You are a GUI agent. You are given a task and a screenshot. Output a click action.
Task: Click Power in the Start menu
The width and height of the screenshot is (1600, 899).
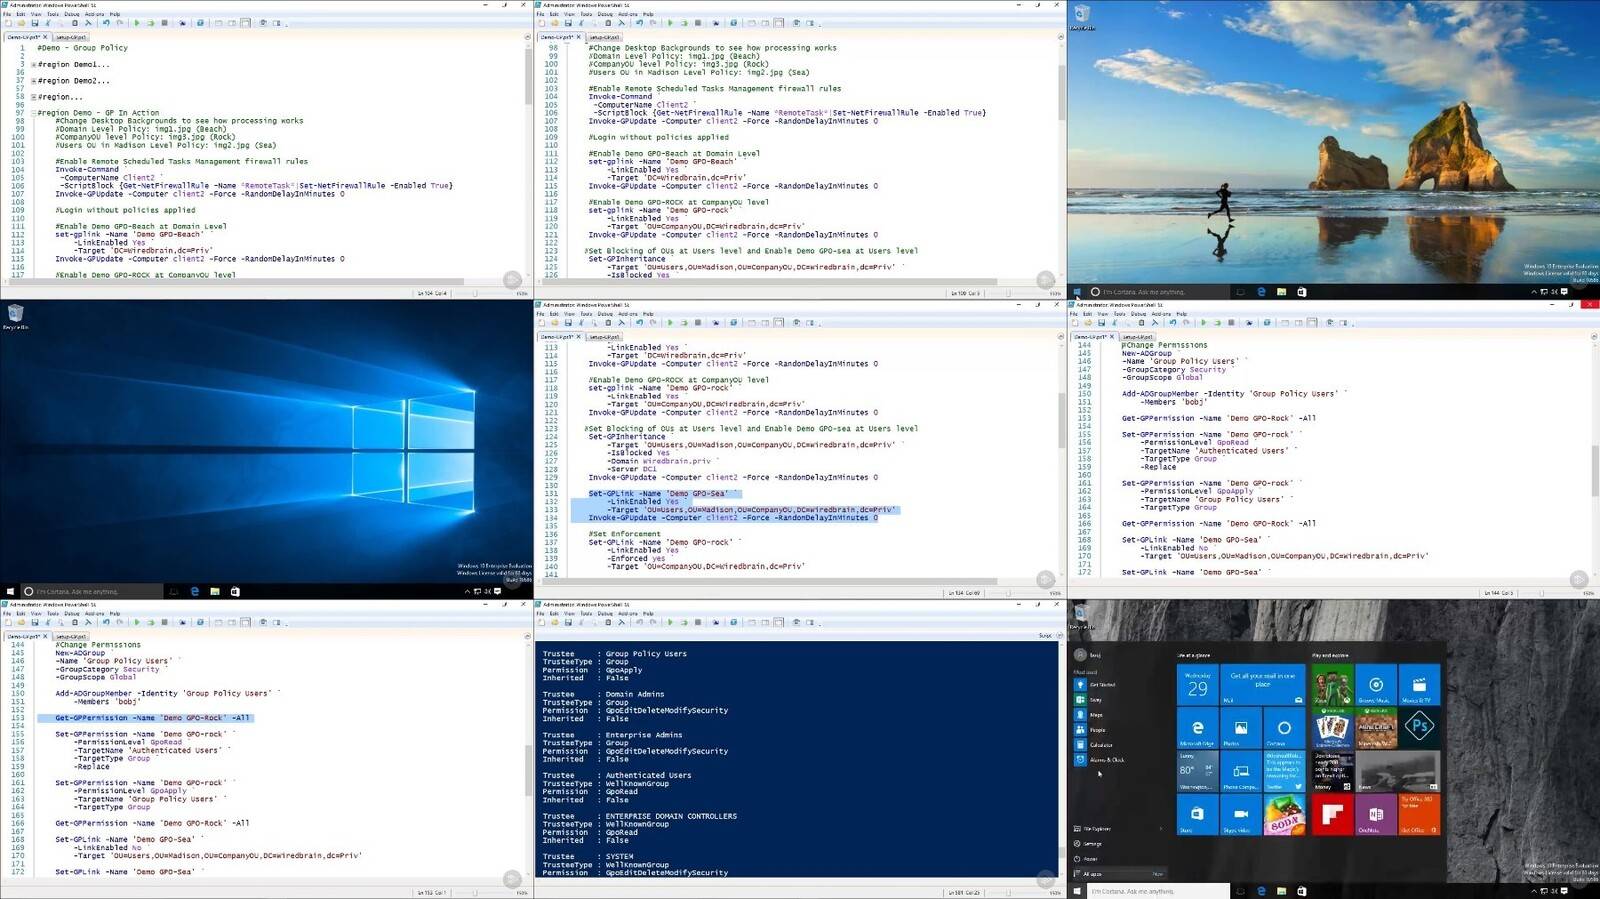click(x=1091, y=859)
